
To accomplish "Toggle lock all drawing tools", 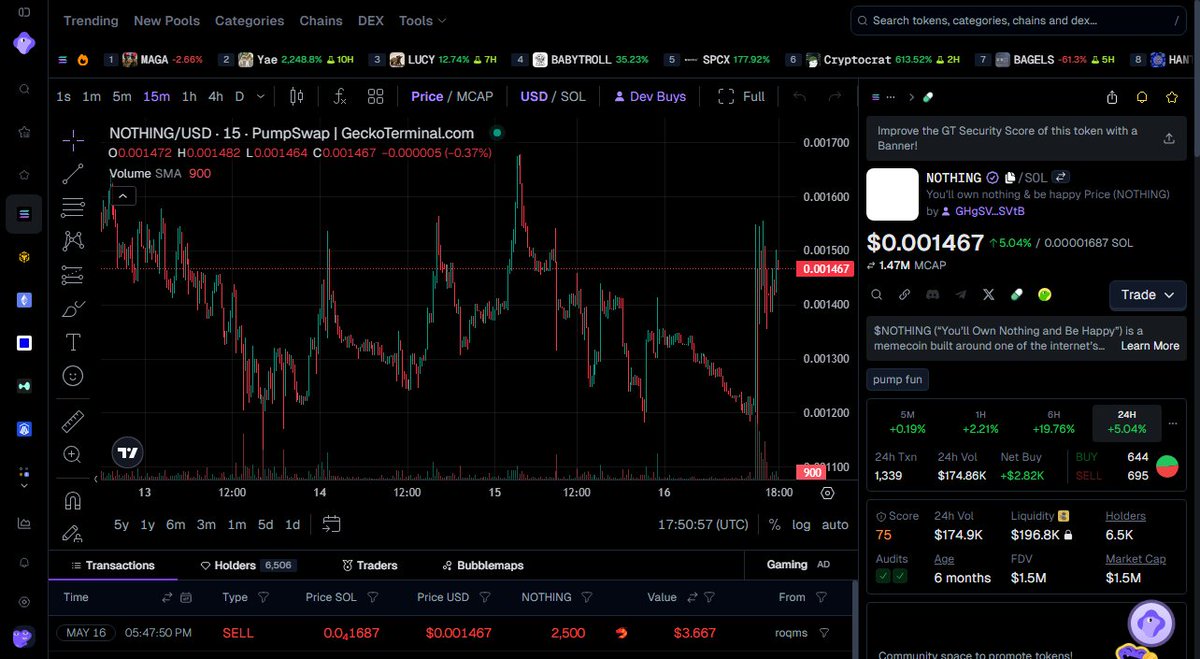I will tap(73, 534).
